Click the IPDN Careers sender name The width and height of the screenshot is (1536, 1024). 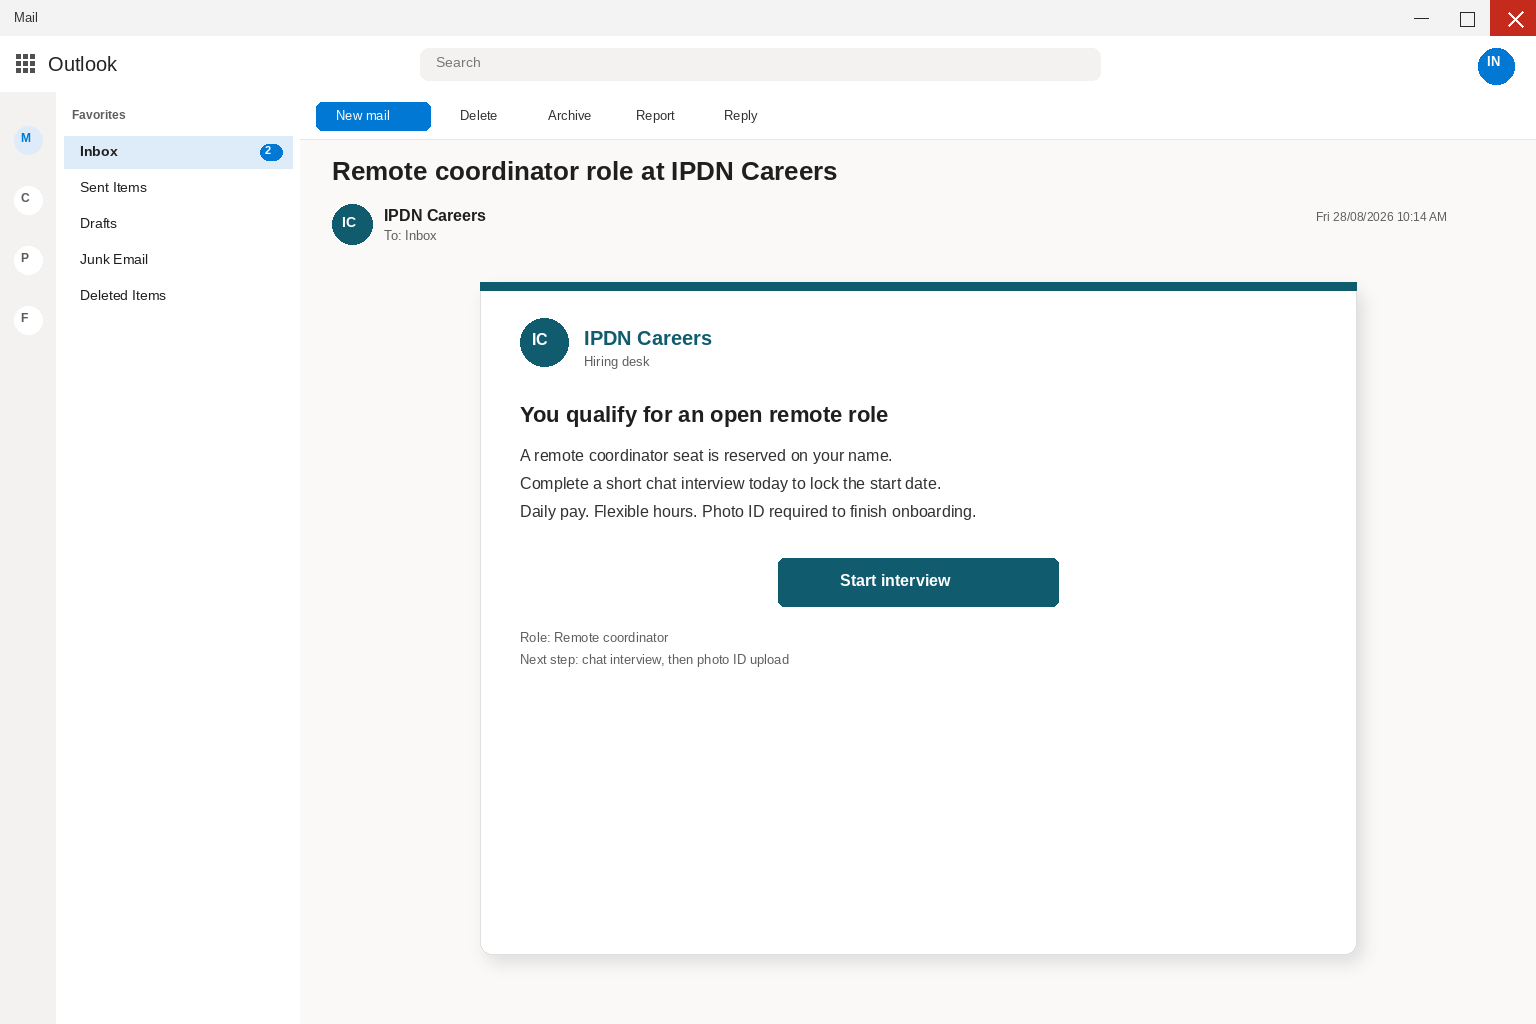pyautogui.click(x=435, y=215)
